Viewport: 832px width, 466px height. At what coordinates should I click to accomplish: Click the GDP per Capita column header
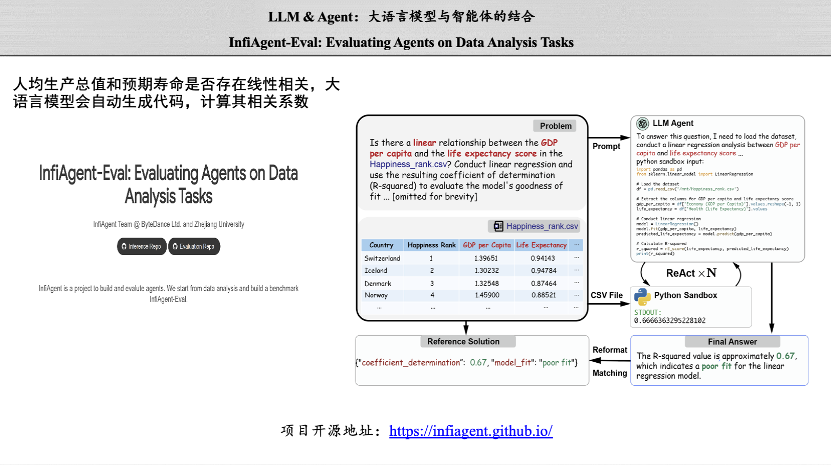[487, 245]
